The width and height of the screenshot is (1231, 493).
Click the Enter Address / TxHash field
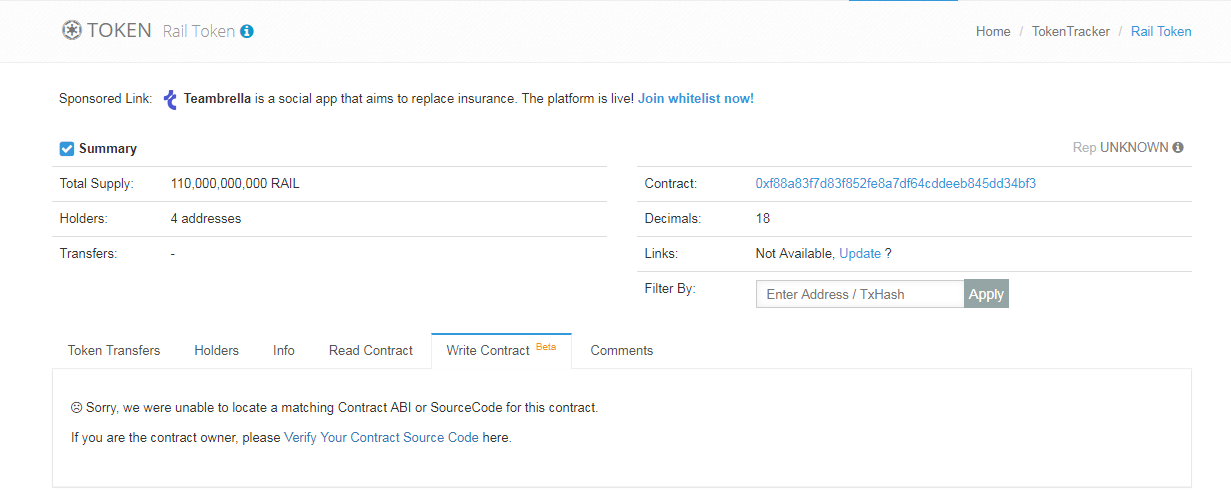pos(859,294)
